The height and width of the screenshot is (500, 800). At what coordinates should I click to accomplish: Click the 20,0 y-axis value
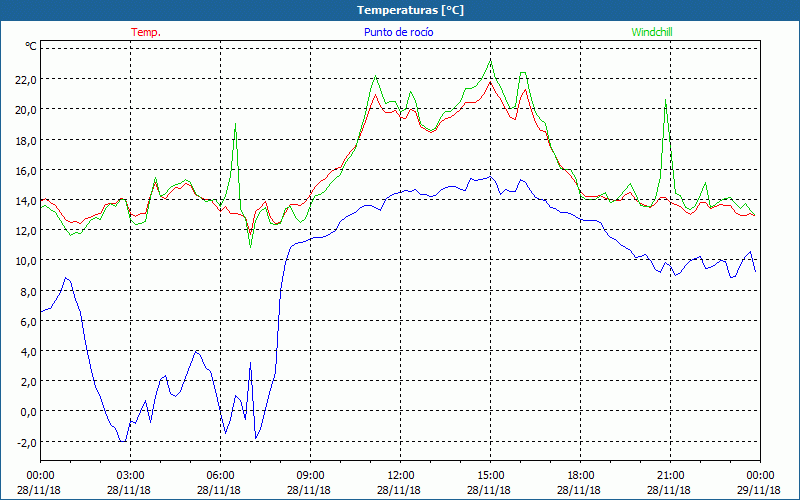[27, 110]
